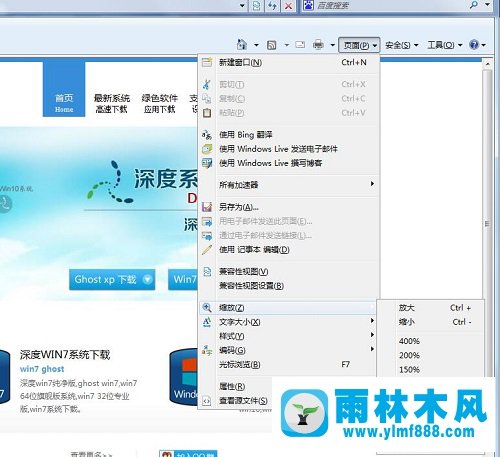The height and width of the screenshot is (457, 500).
Task: Set zoom level to 400%
Action: [x=430, y=341]
